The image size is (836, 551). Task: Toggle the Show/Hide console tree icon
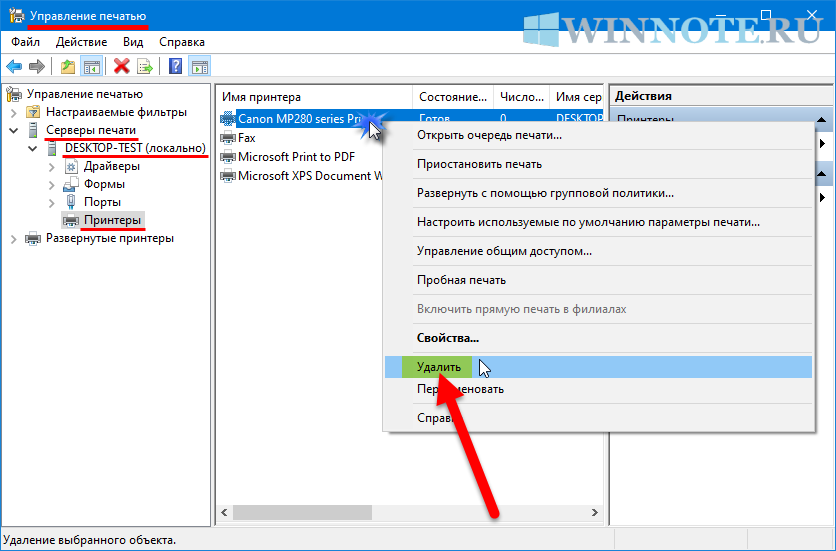point(91,67)
